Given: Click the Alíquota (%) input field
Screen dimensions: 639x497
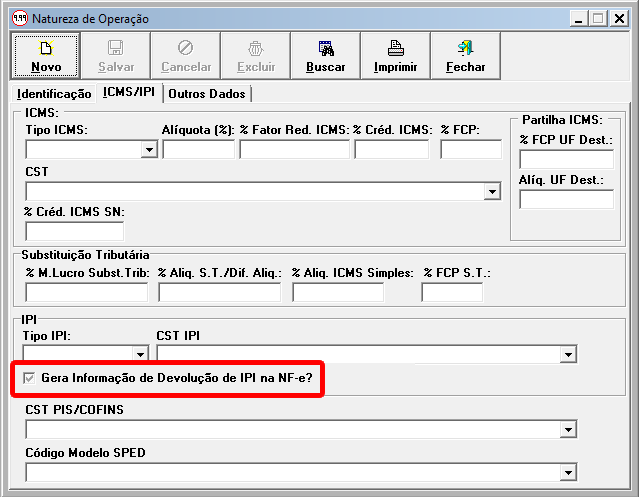Looking at the screenshot, I should point(198,150).
